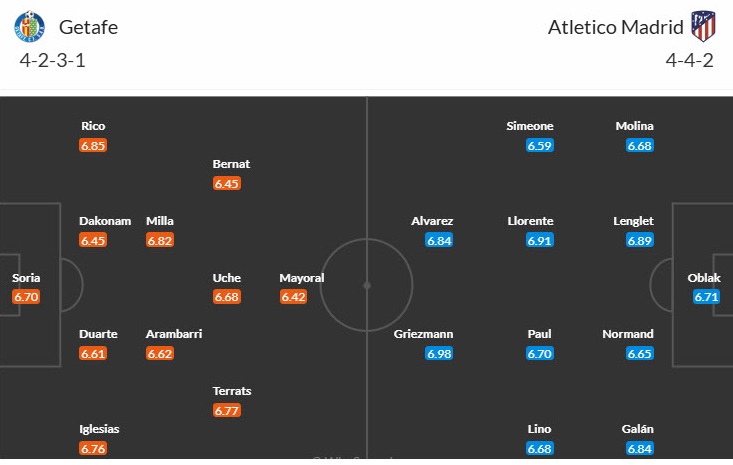Click the Getafe club crest icon
733x465 pixels.
click(x=29, y=27)
